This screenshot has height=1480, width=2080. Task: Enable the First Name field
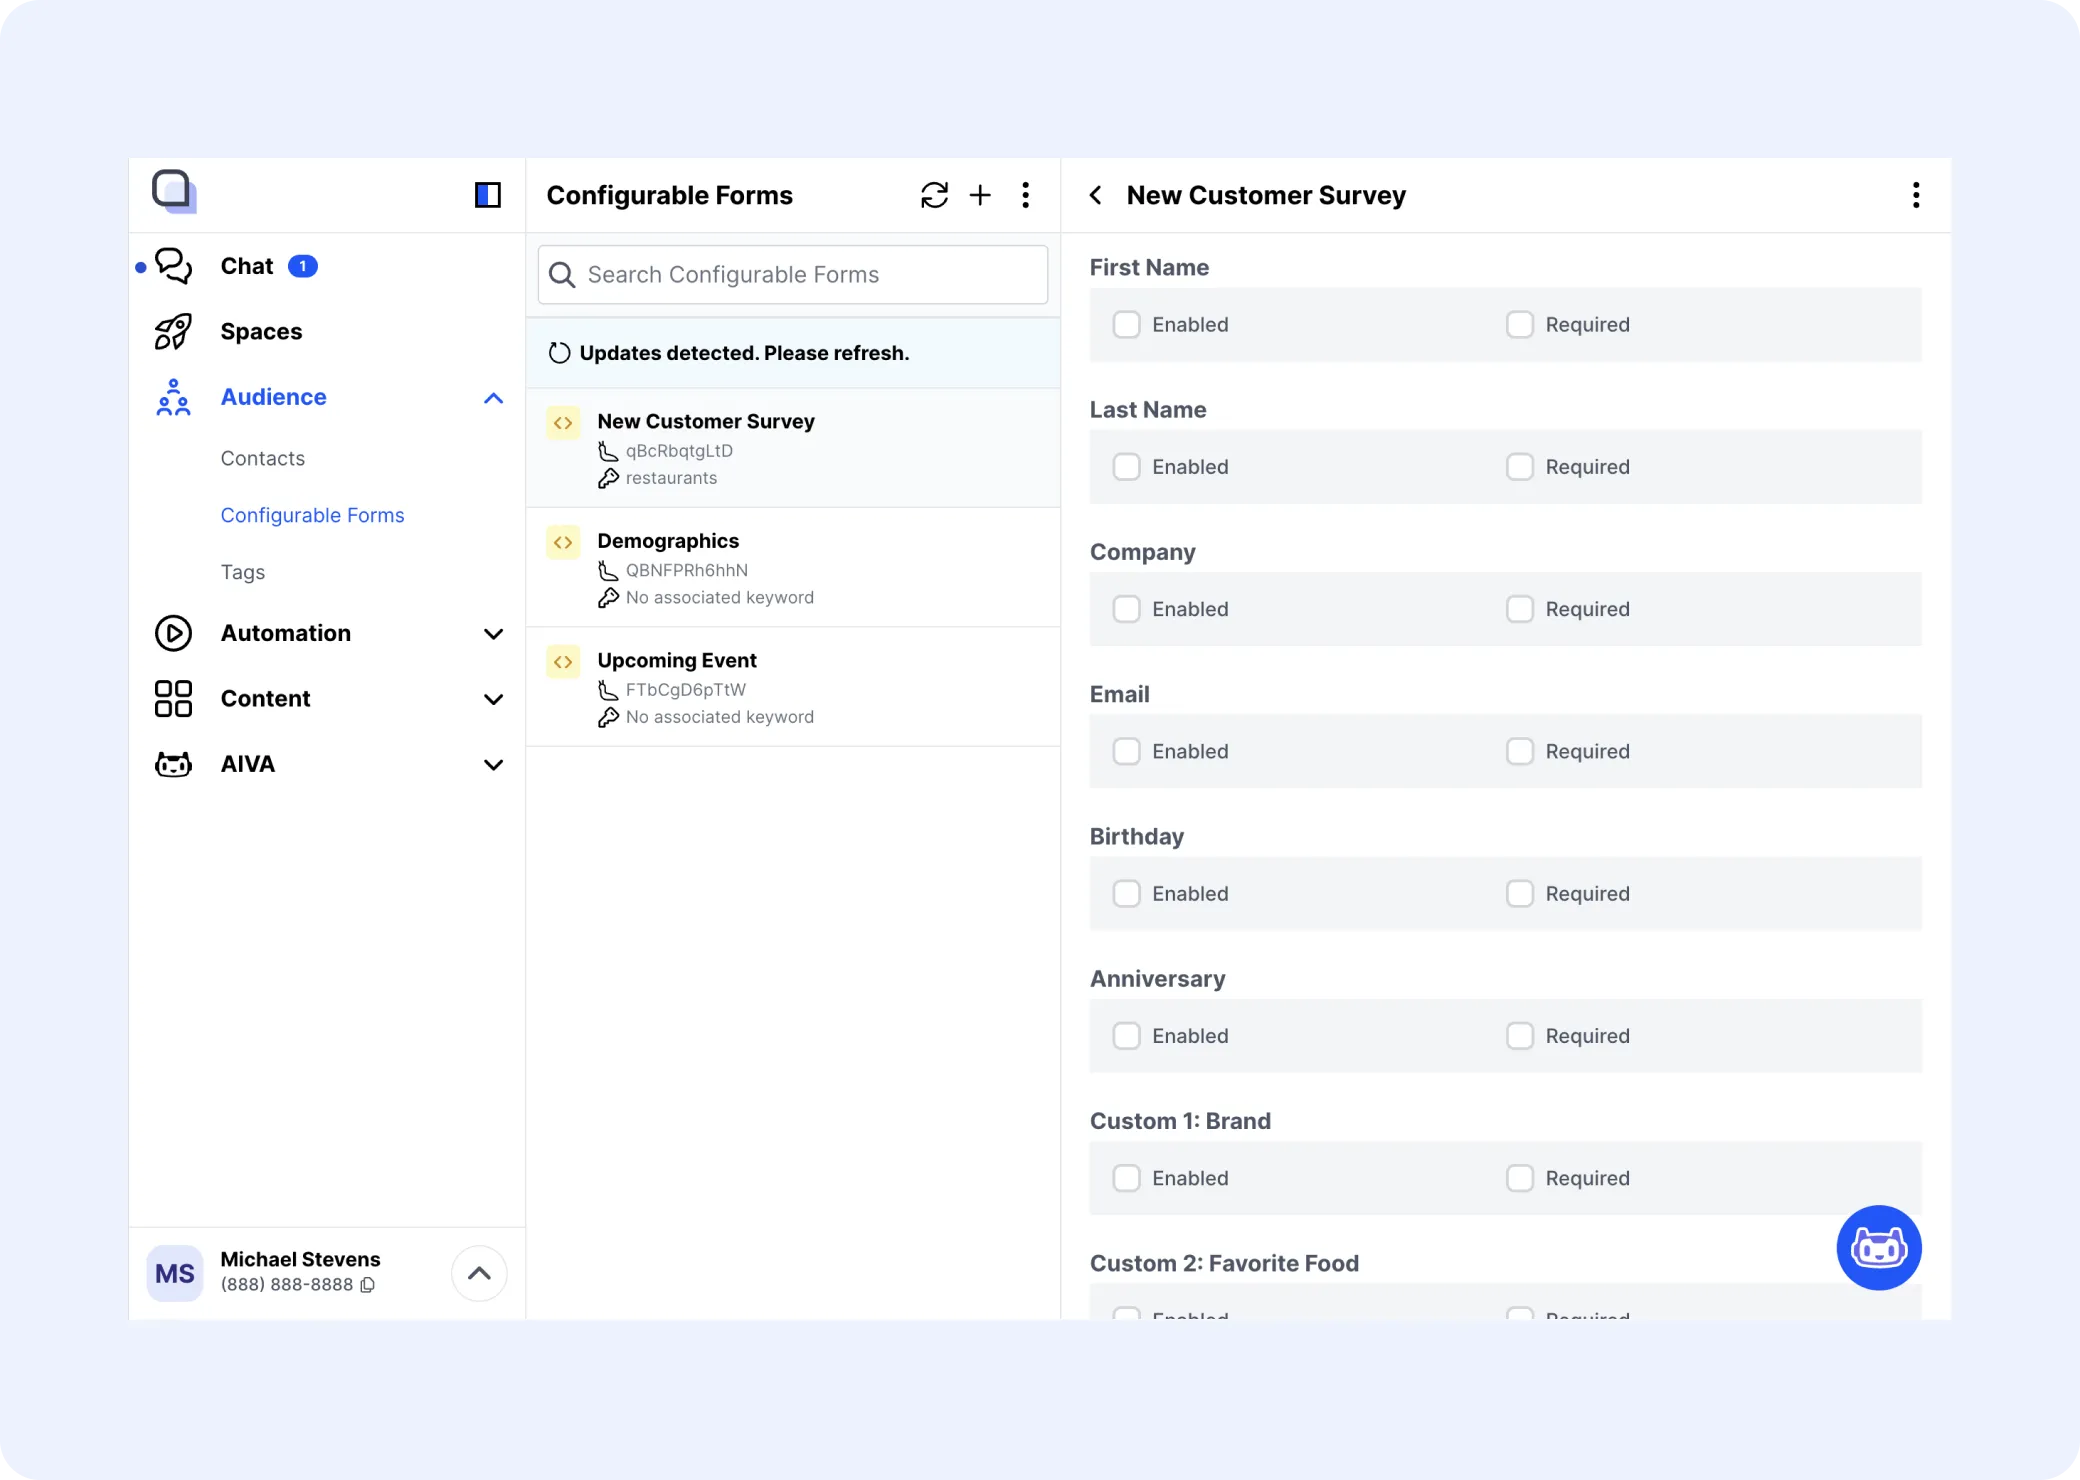tap(1127, 324)
